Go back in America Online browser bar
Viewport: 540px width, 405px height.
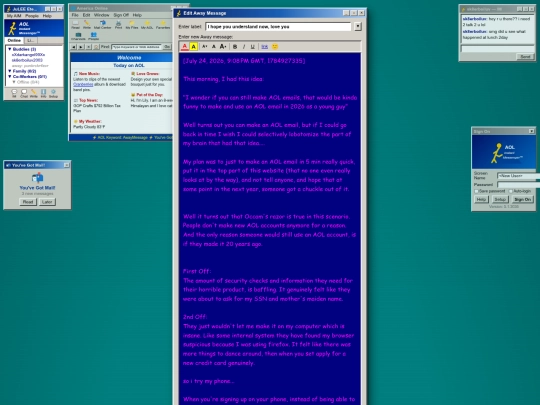74,47
